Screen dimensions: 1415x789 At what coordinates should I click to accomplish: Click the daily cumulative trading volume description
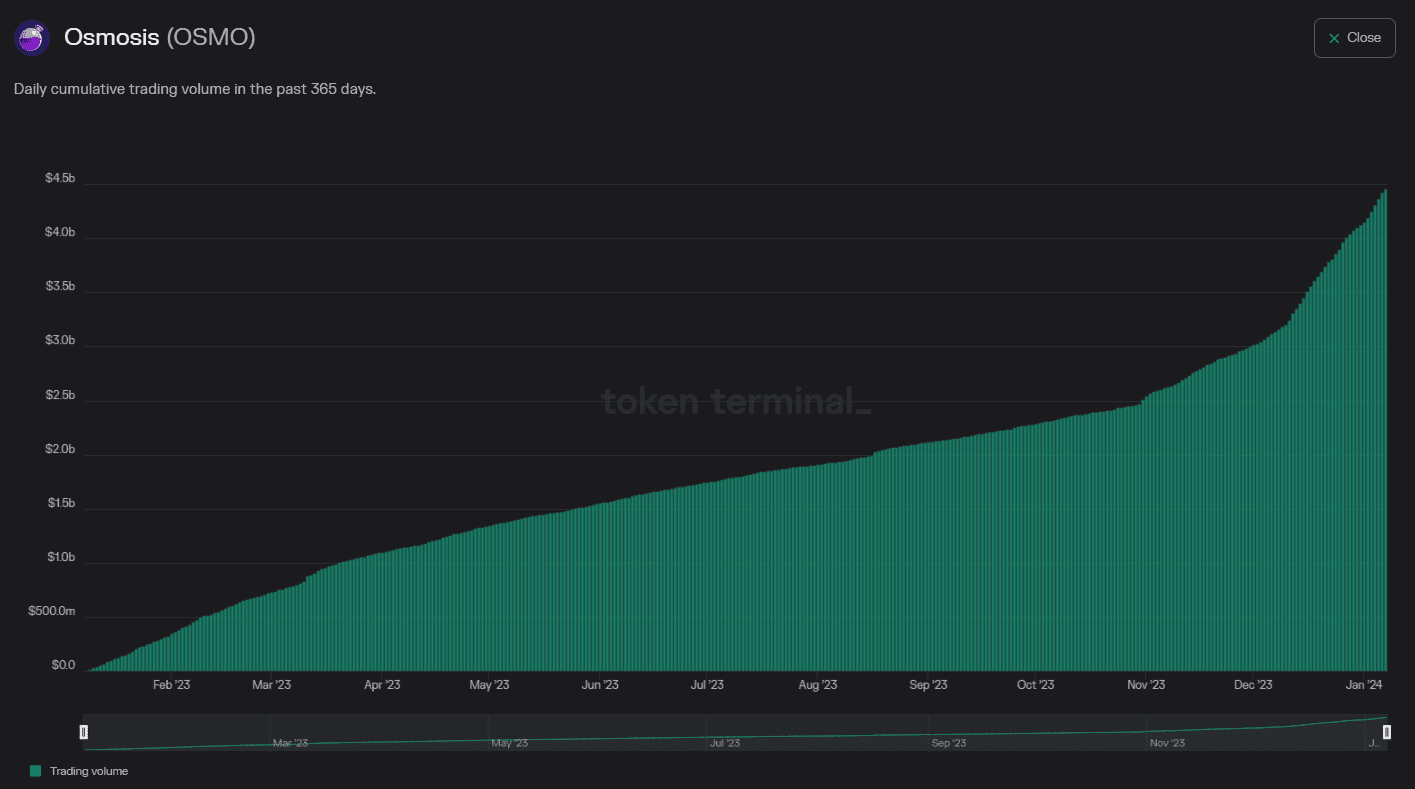(195, 89)
